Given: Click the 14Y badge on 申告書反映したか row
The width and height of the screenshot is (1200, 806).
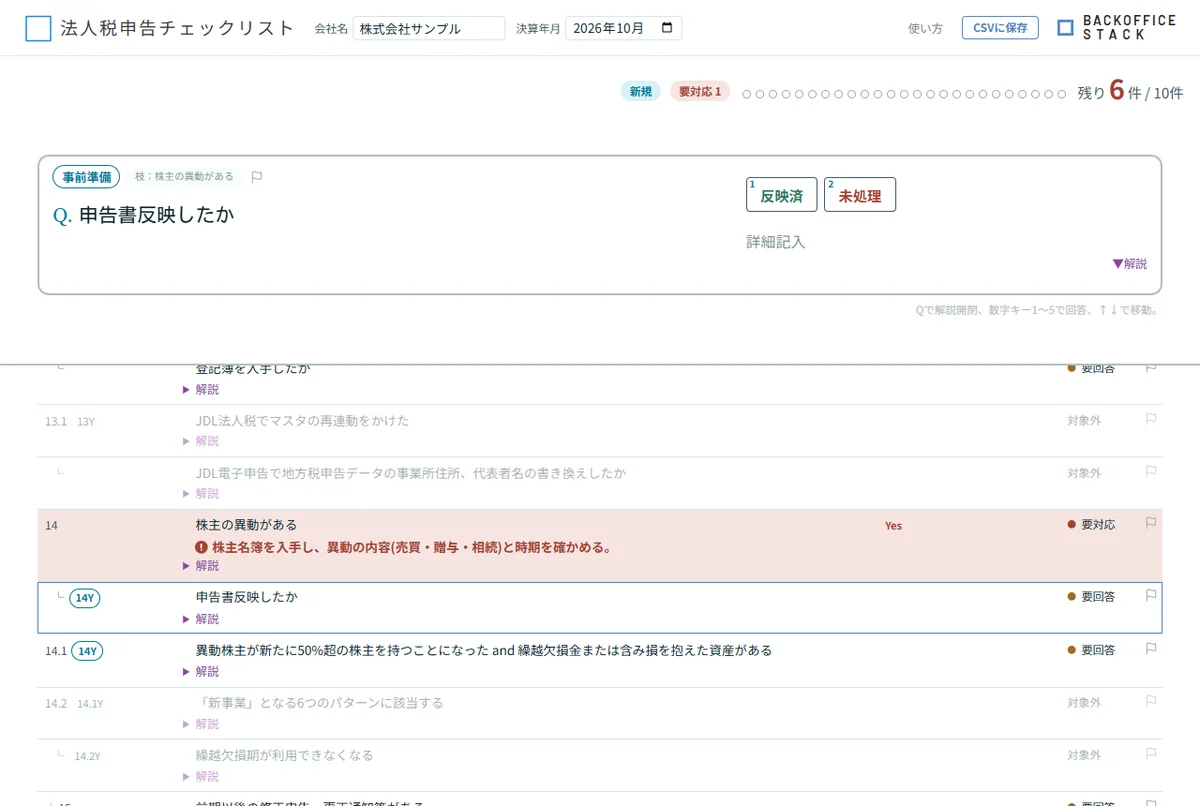Looking at the screenshot, I should tap(85, 598).
